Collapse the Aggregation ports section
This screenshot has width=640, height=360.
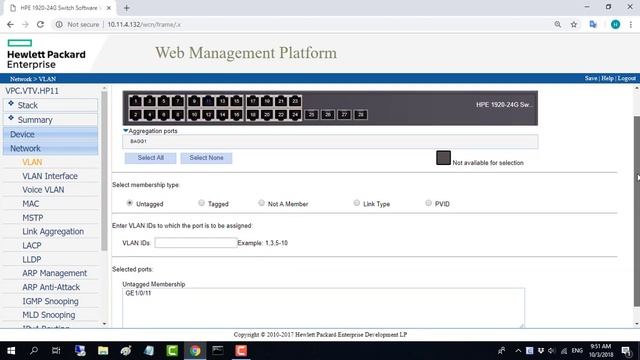[x=126, y=131]
